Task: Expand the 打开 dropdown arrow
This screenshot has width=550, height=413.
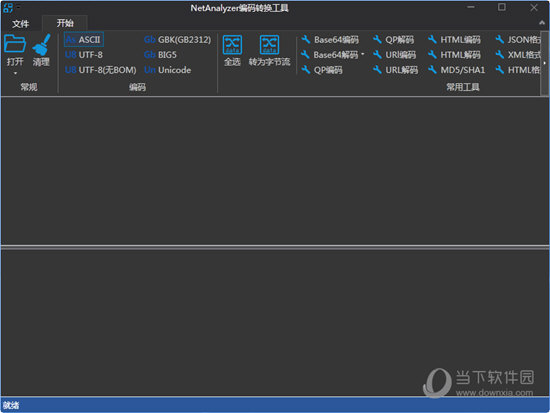Action: [15, 73]
